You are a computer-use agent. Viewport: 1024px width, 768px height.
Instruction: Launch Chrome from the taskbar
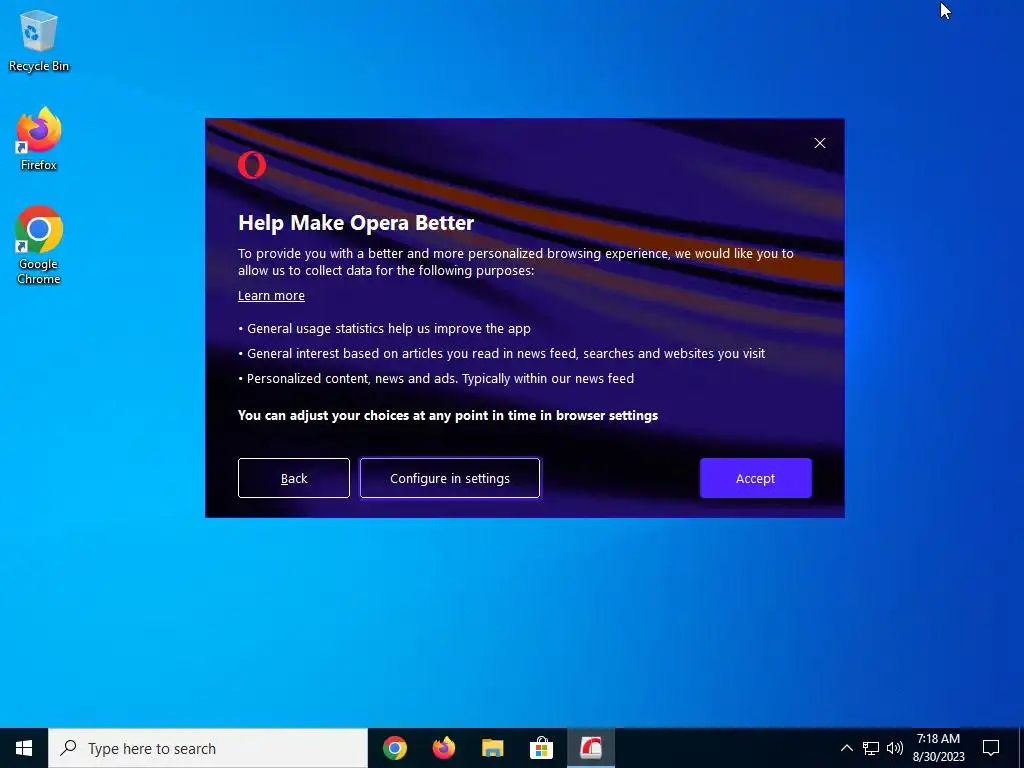(x=394, y=748)
